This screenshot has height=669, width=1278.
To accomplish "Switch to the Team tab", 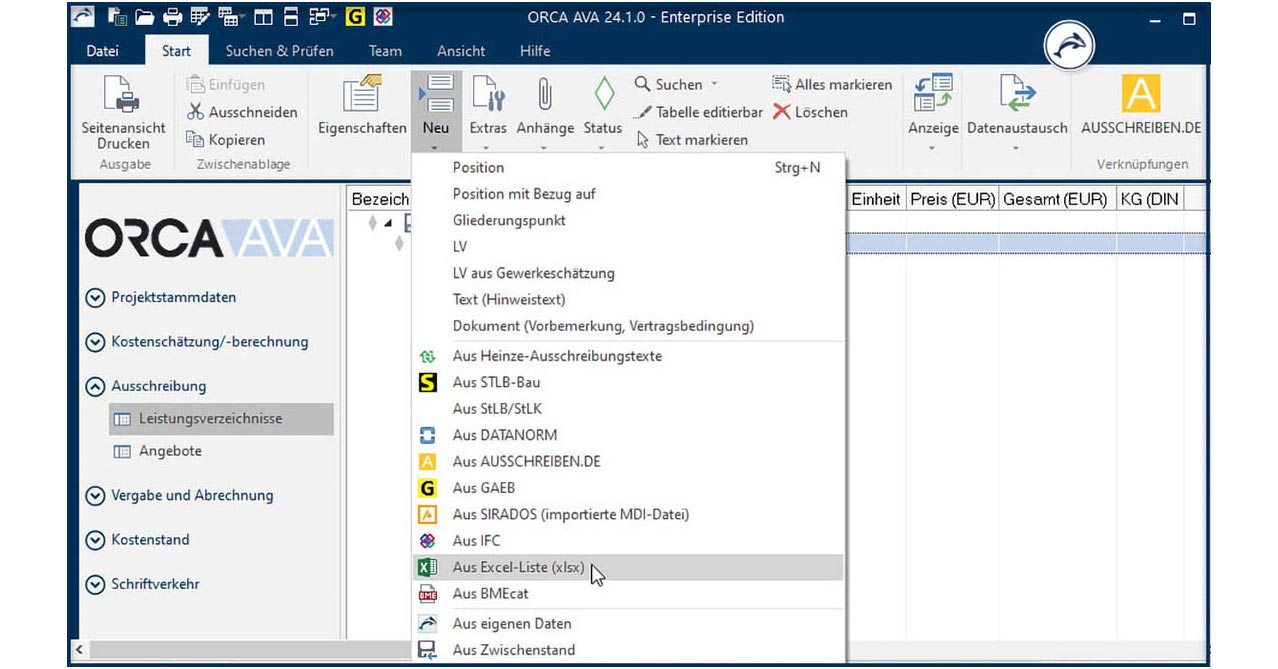I will coord(385,51).
